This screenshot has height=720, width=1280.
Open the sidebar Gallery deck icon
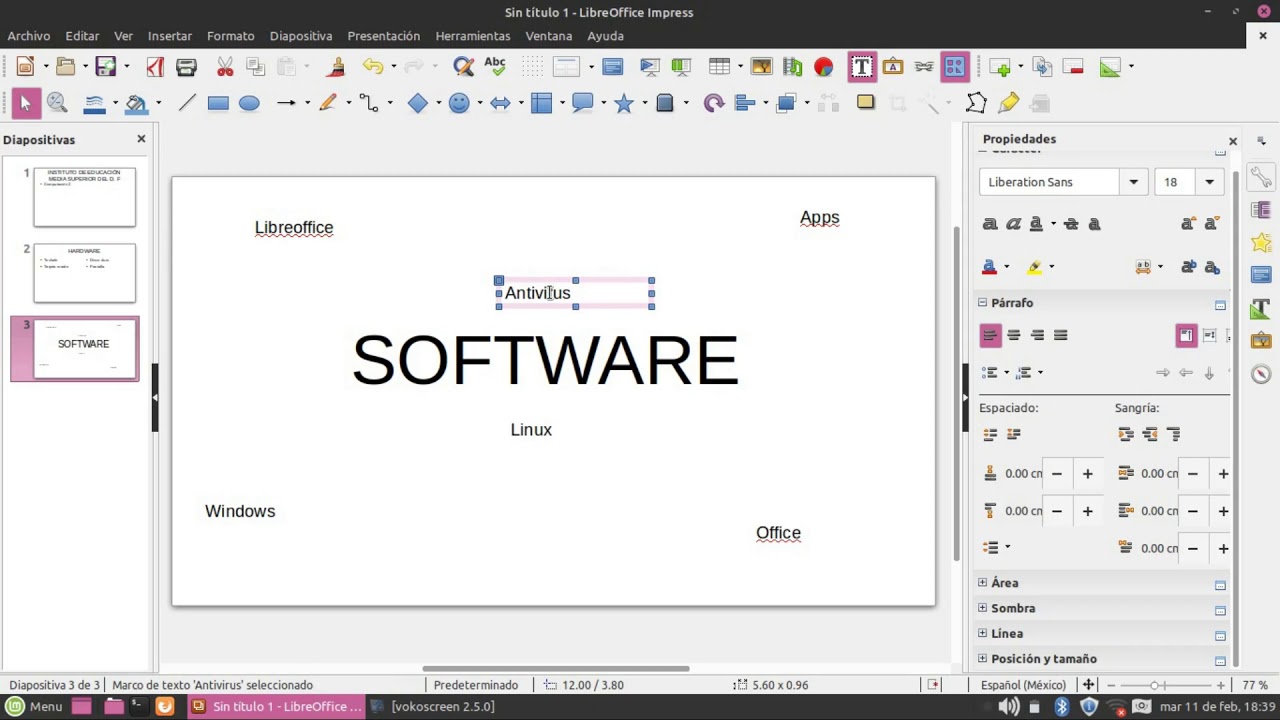1261,340
